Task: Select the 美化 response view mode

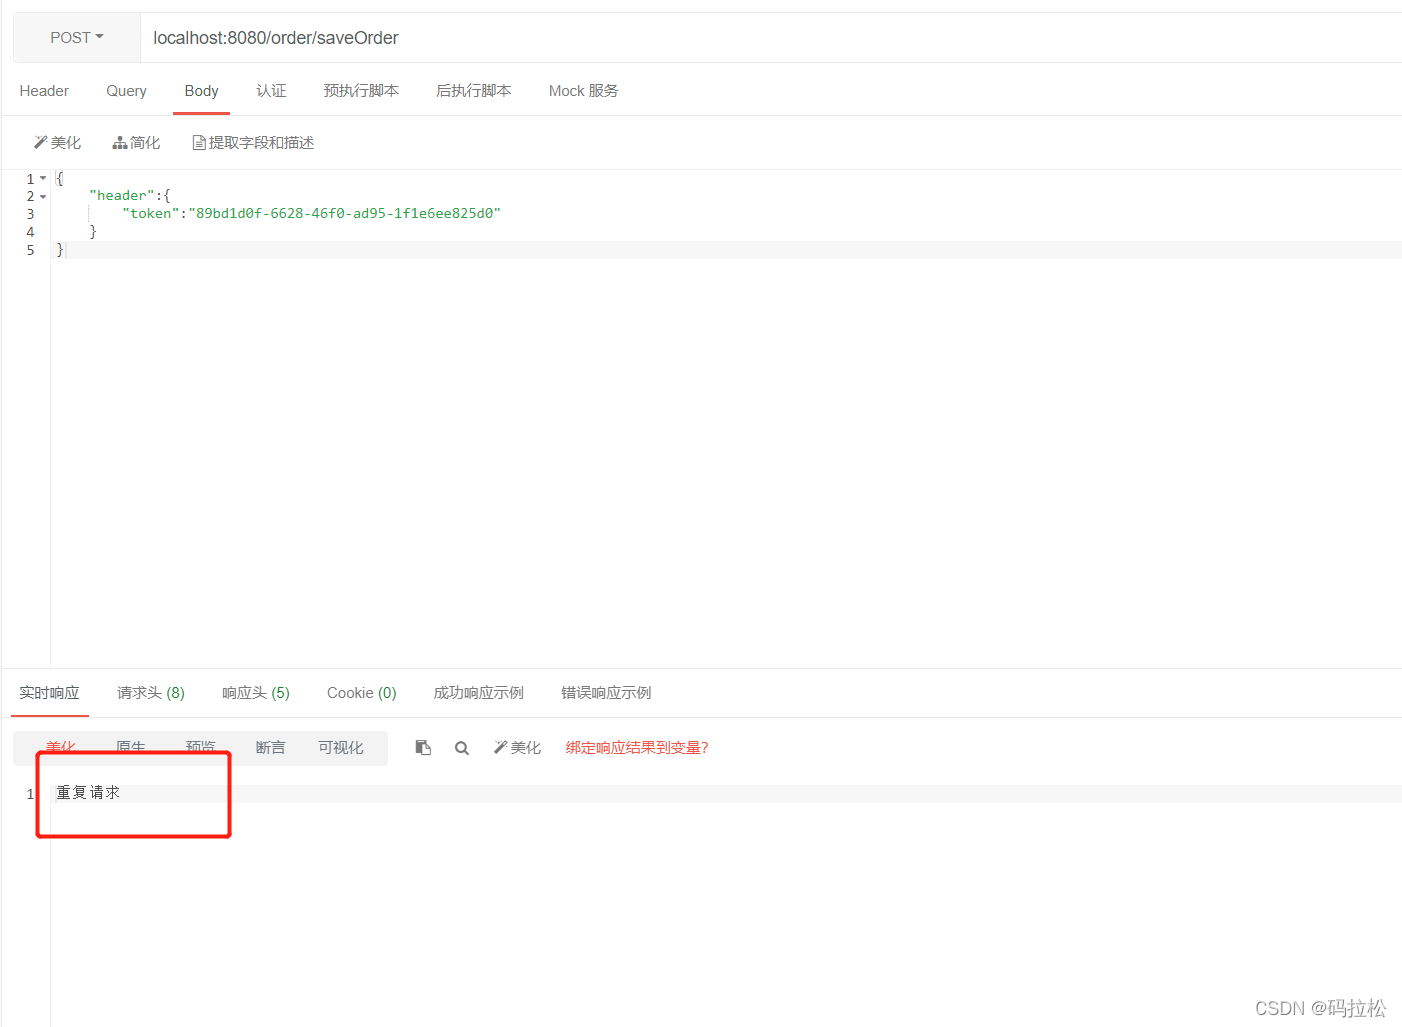Action: [x=61, y=747]
